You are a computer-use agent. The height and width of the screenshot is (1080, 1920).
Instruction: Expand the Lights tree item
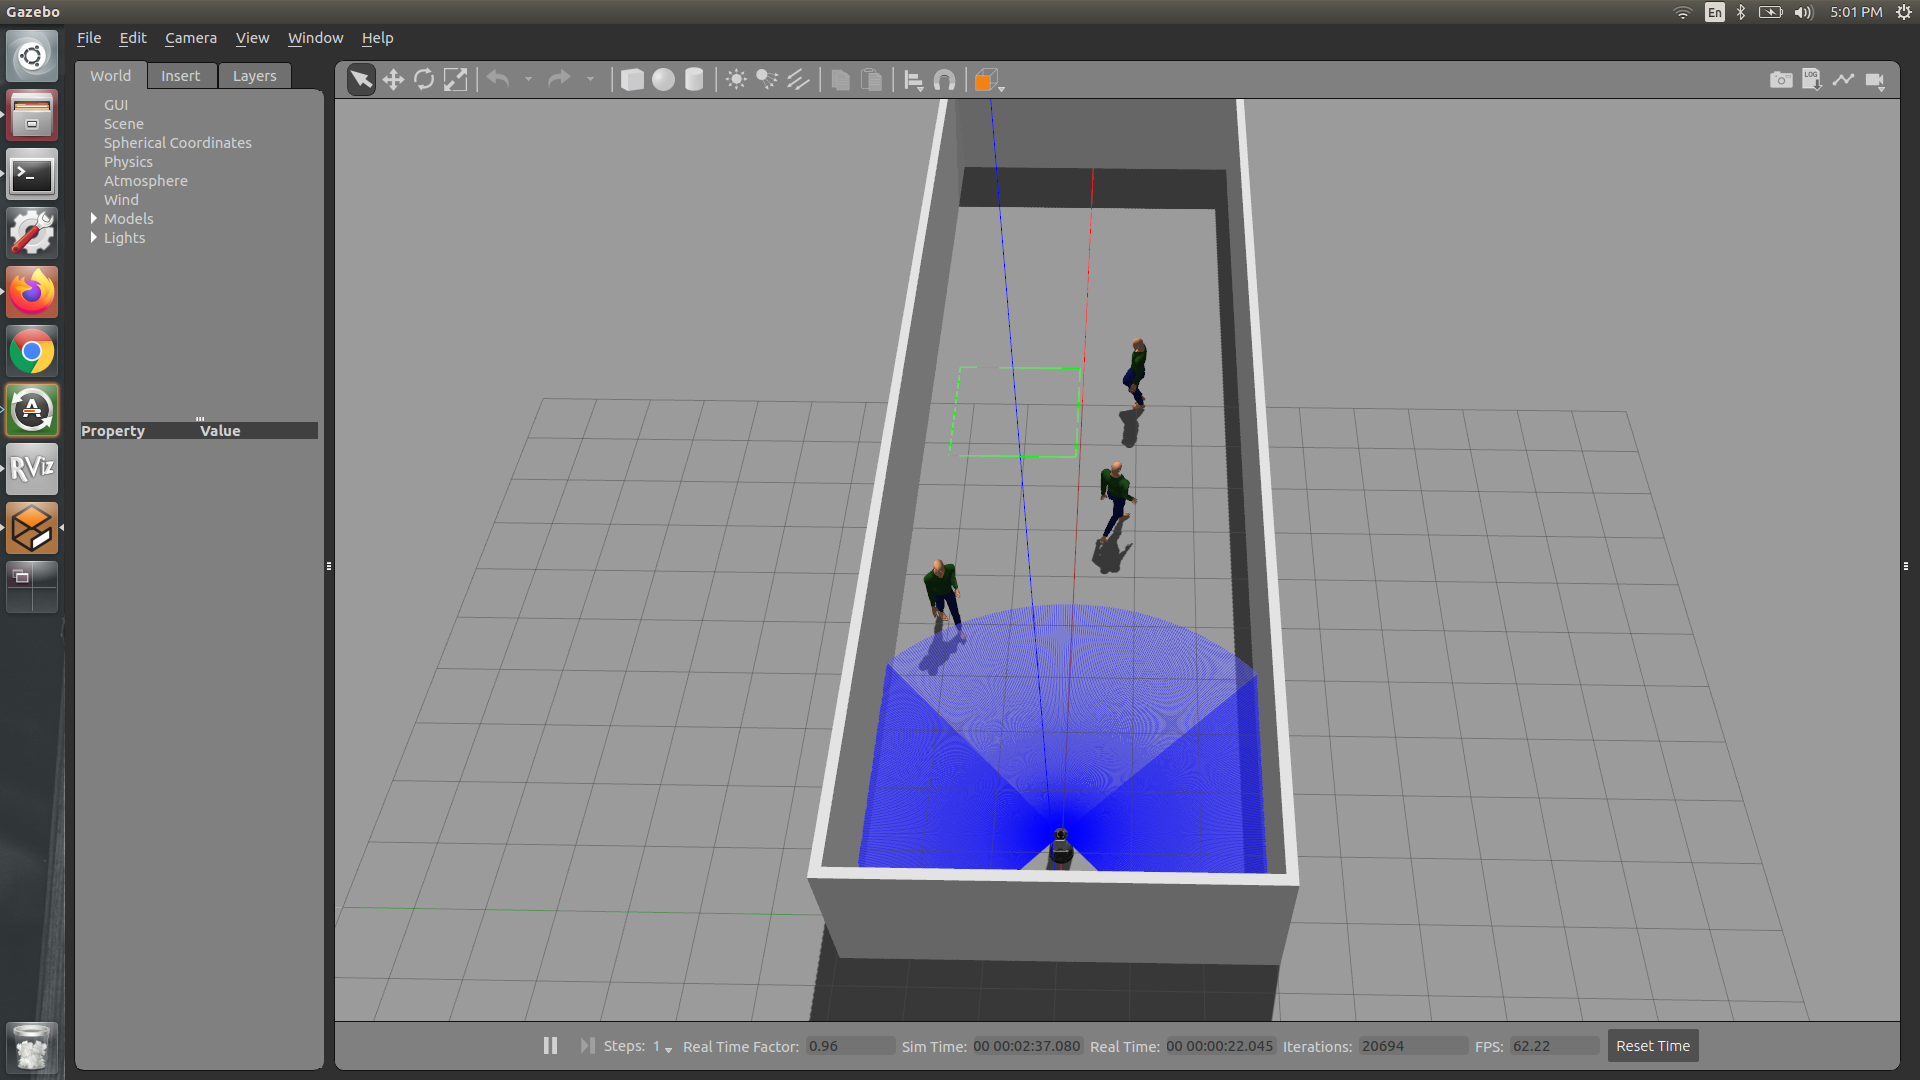pos(94,238)
